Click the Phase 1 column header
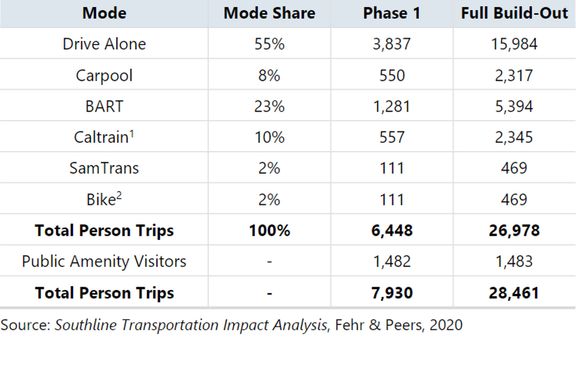 pos(392,13)
